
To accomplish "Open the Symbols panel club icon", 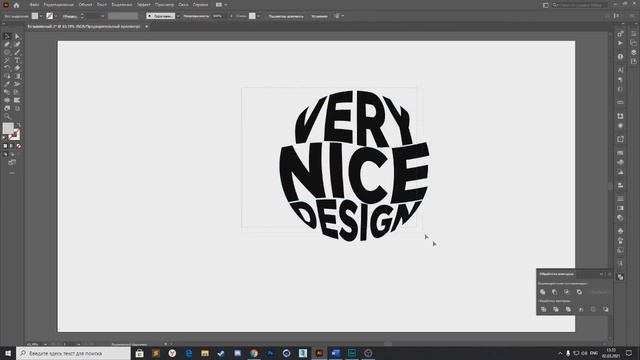I will (x=620, y=231).
